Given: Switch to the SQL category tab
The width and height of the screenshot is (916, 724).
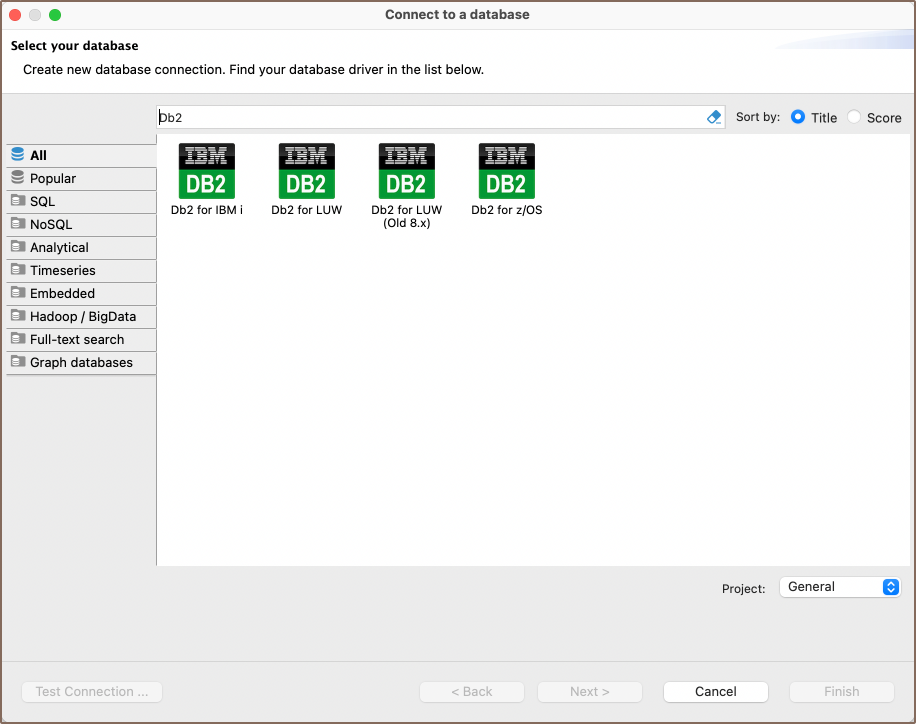Looking at the screenshot, I should tap(43, 201).
